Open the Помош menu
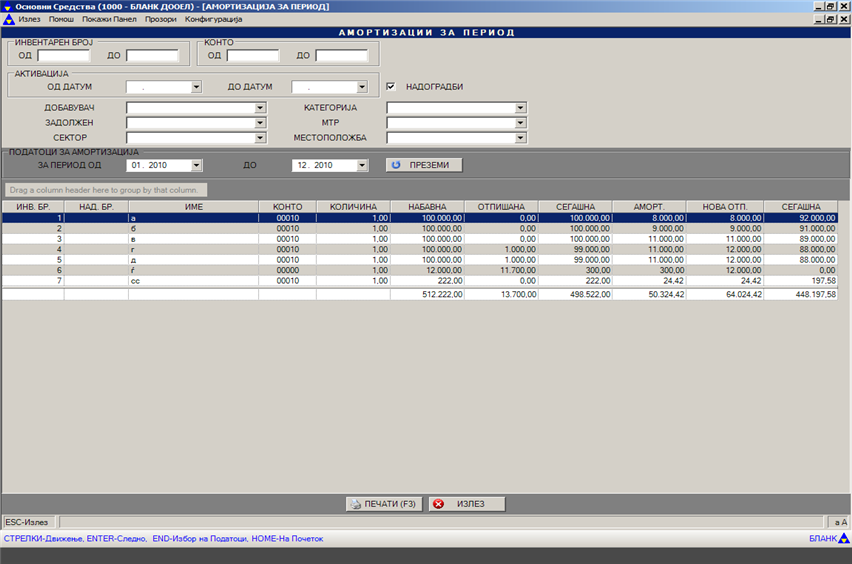Screen dimensions: 852x564 [x=61, y=19]
